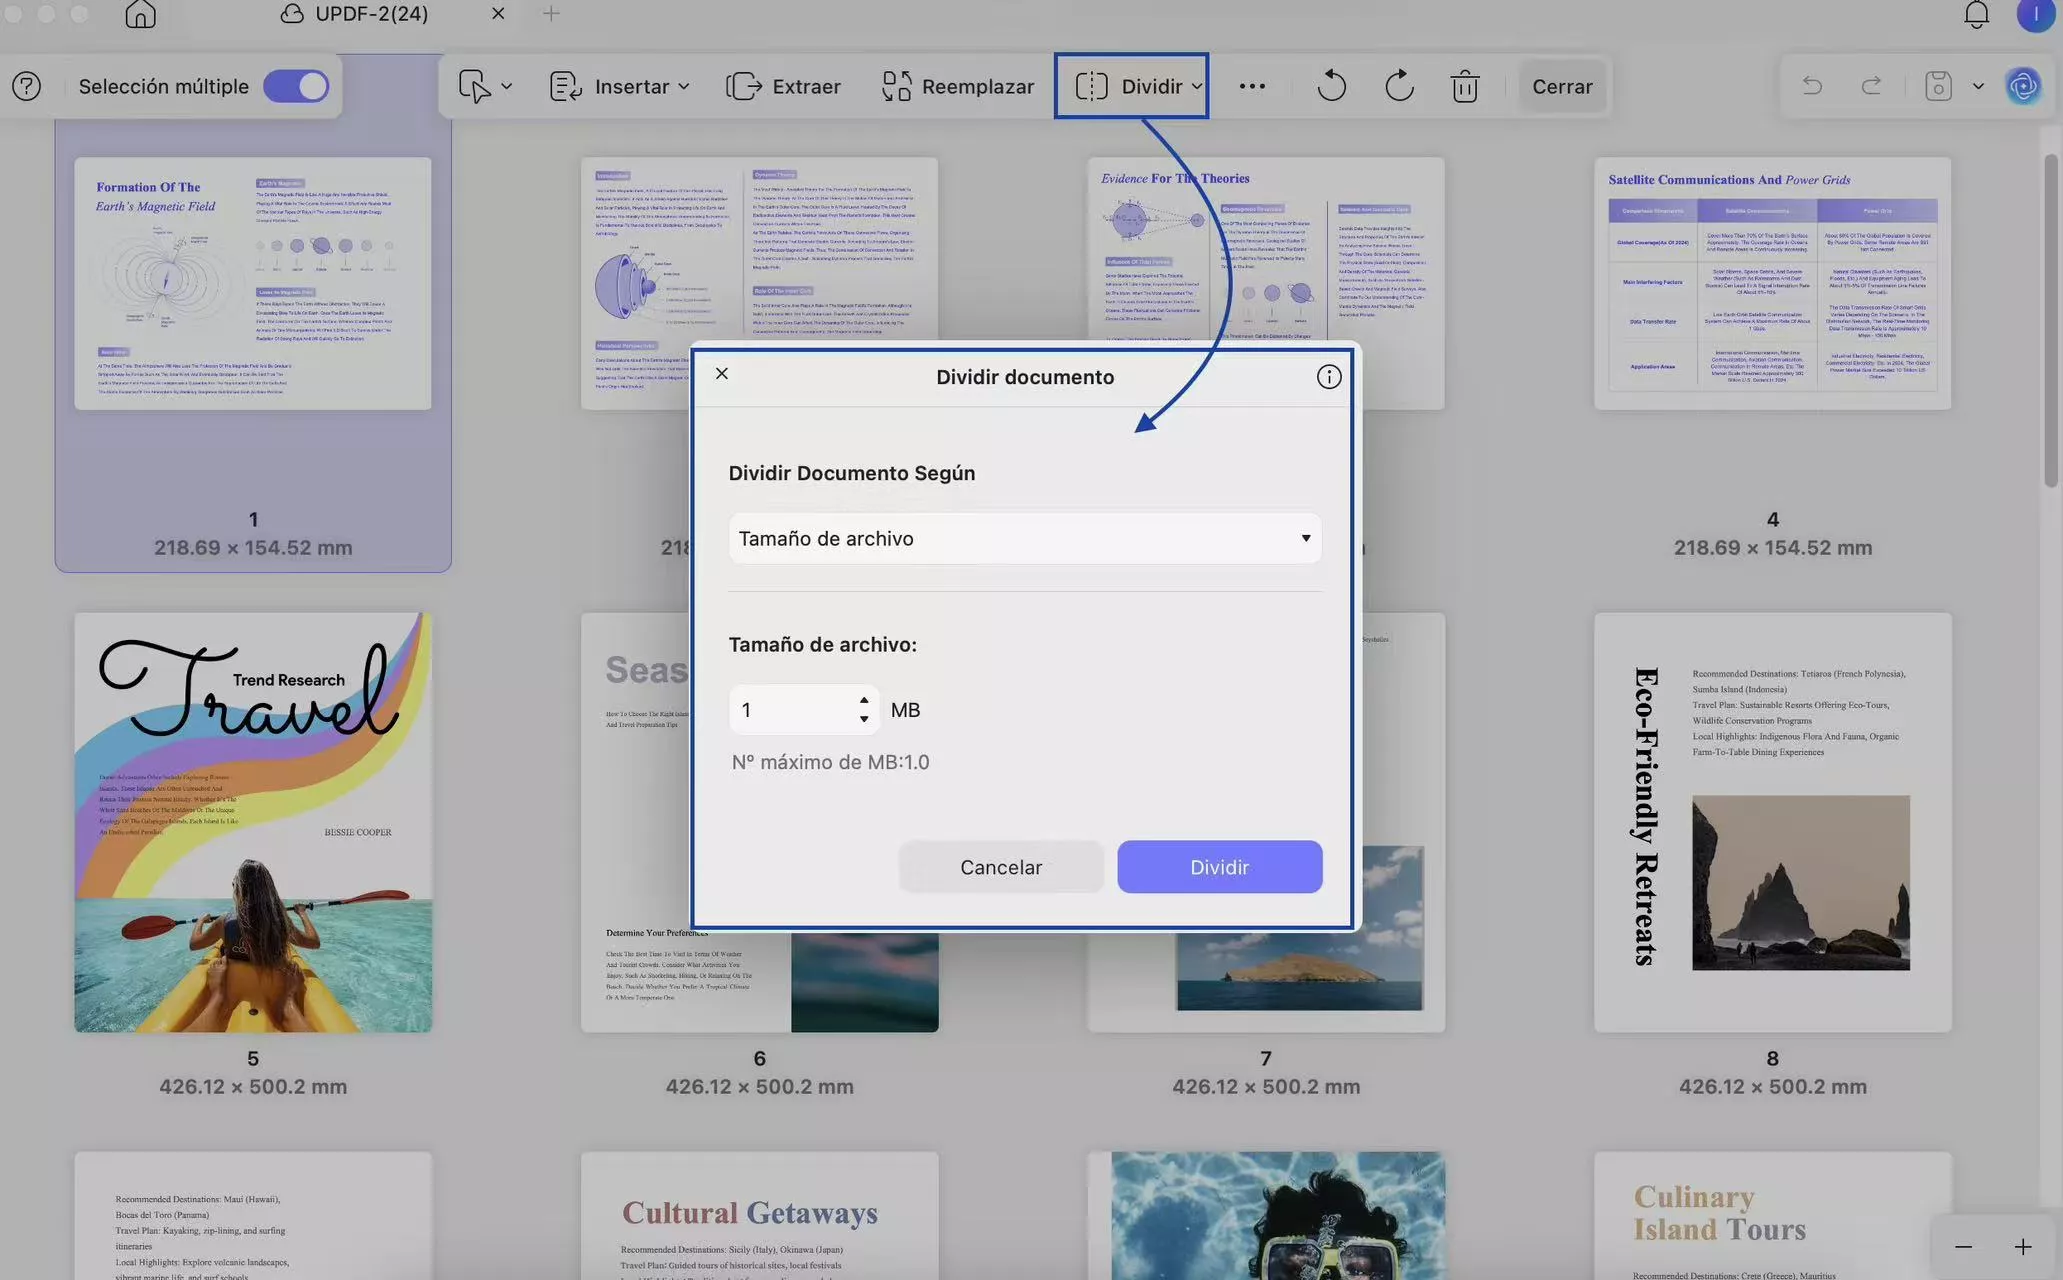
Task: Open the notifications bell
Action: (1976, 14)
